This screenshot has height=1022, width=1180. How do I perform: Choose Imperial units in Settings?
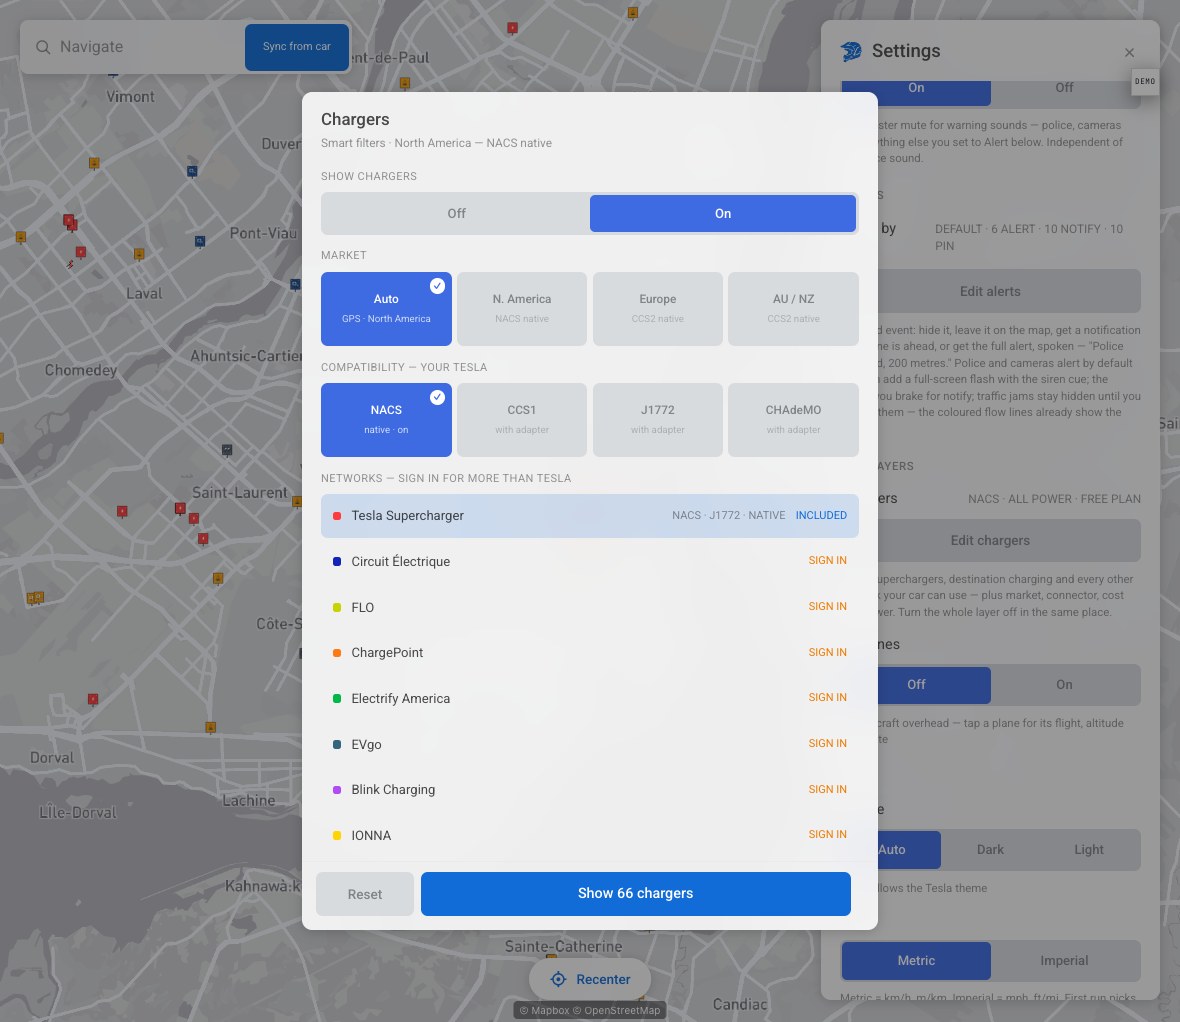[1064, 961]
